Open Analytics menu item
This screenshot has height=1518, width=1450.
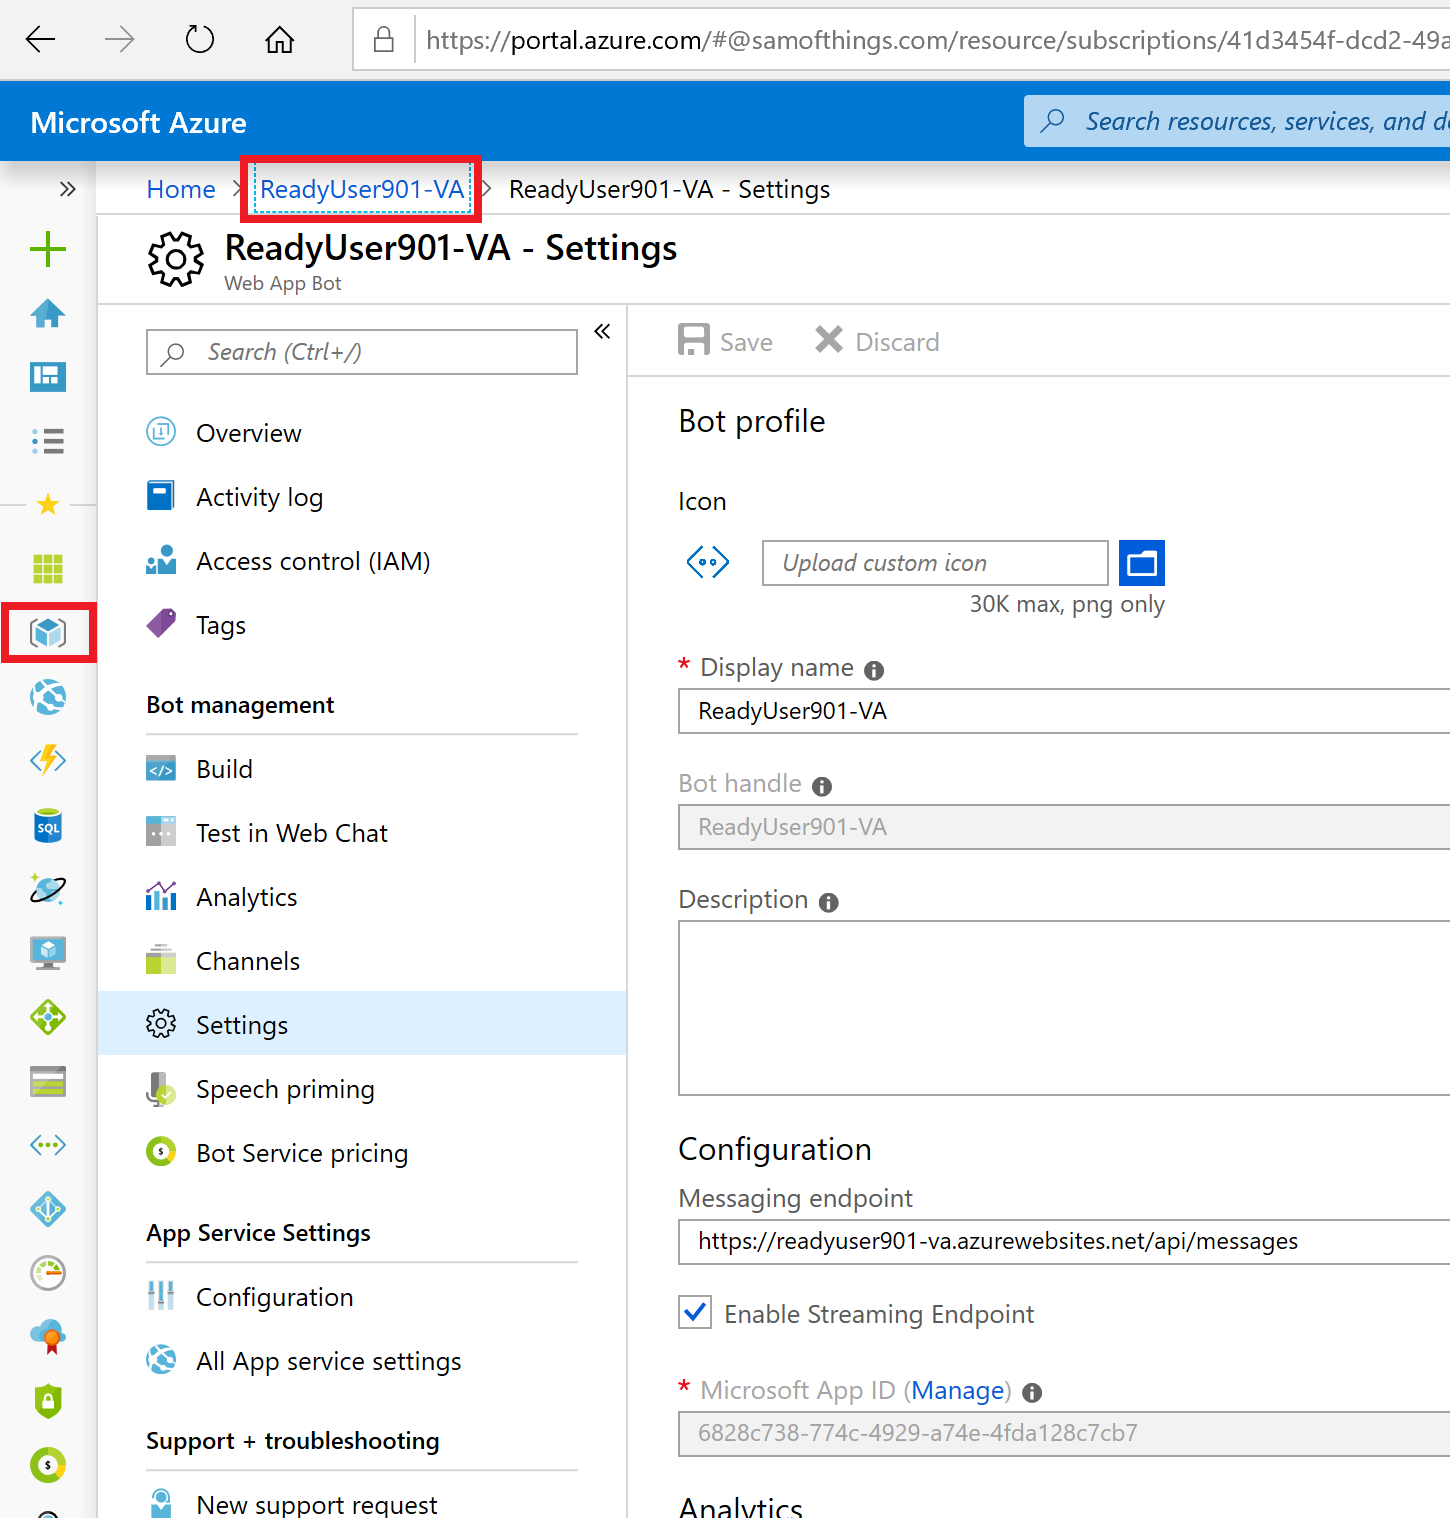click(362, 897)
